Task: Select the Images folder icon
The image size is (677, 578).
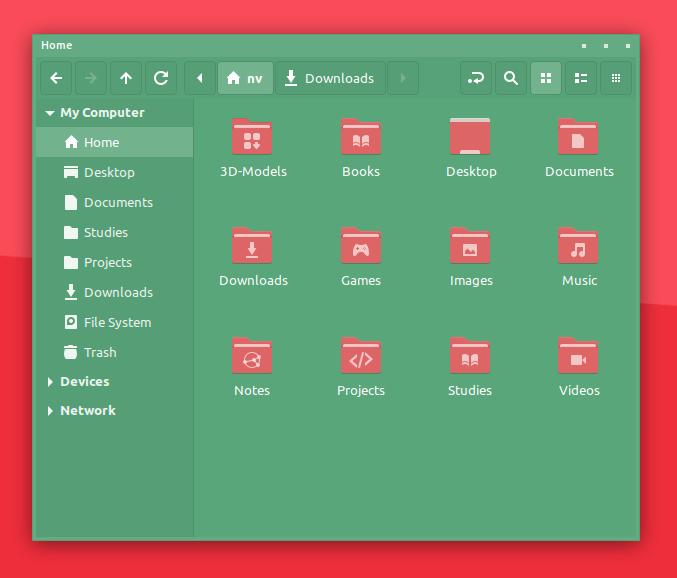Action: pyautogui.click(x=470, y=245)
